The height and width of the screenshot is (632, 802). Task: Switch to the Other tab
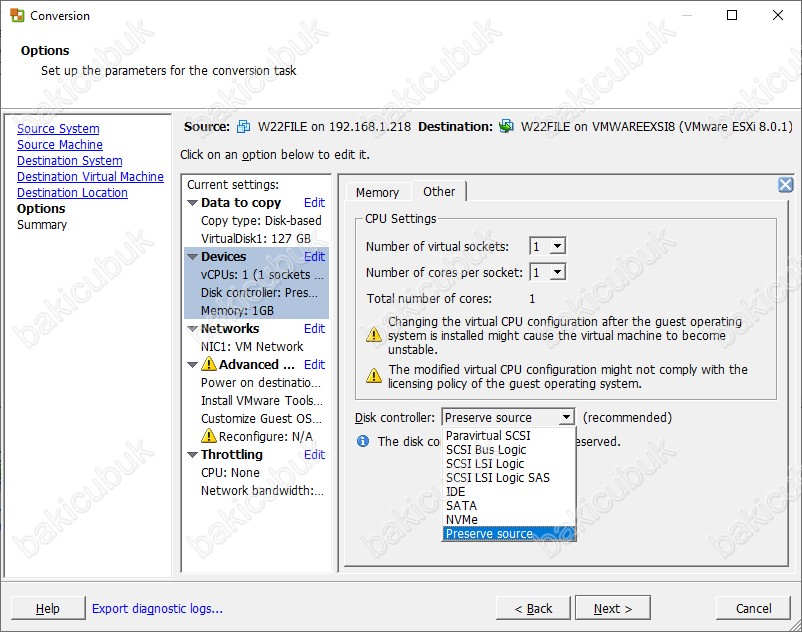coord(439,191)
